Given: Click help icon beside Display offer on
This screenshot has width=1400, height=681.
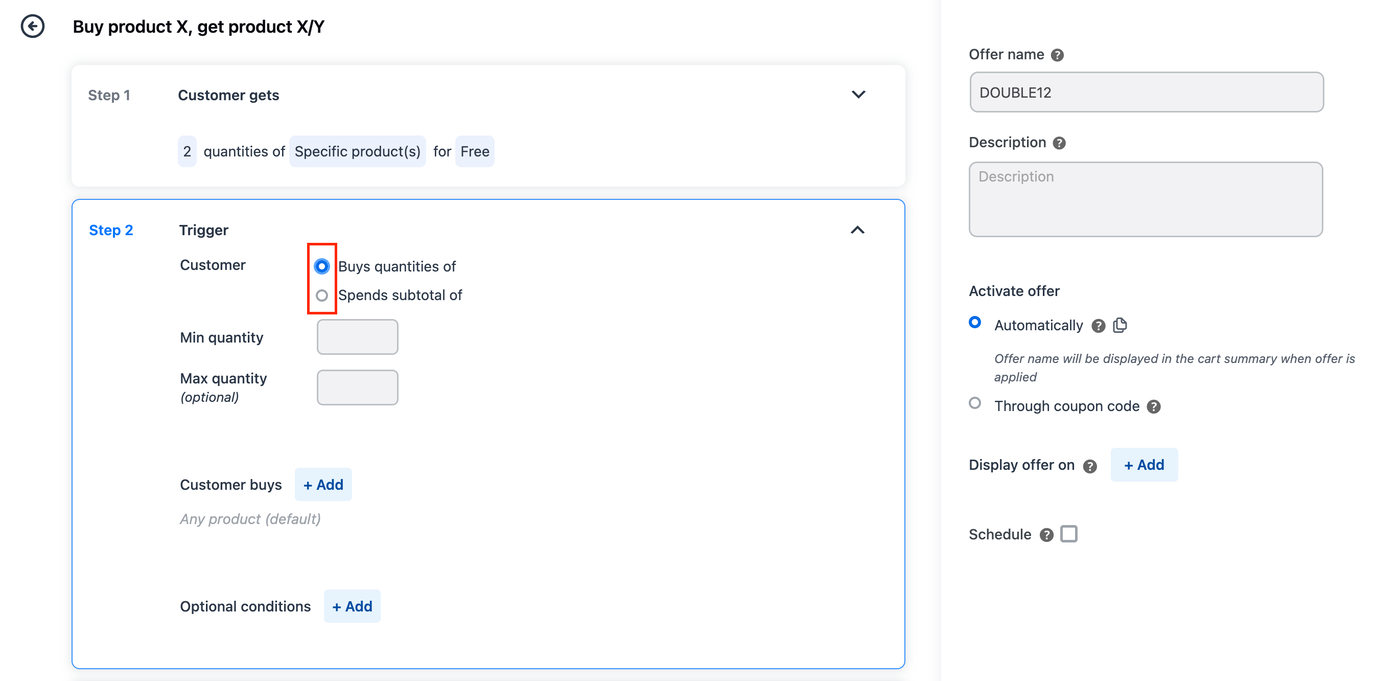Looking at the screenshot, I should pyautogui.click(x=1090, y=466).
